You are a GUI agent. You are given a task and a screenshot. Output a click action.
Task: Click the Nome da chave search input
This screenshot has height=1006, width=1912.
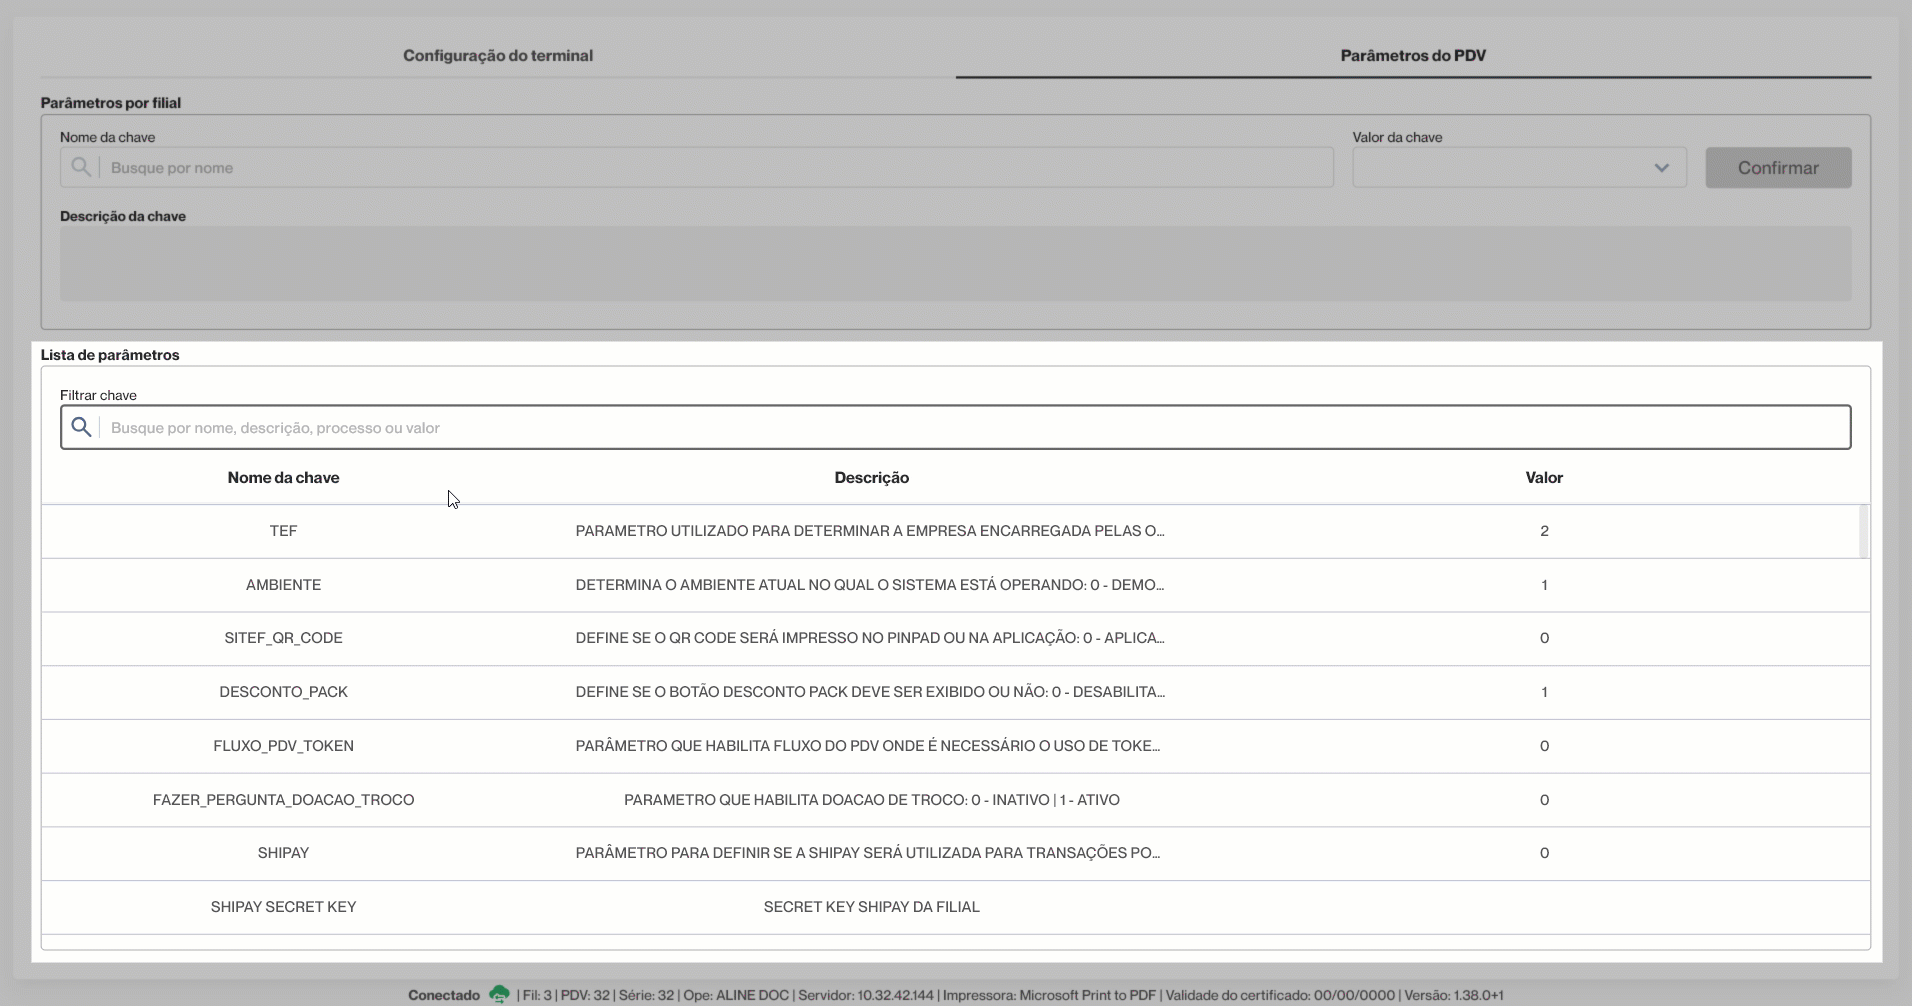(x=696, y=167)
